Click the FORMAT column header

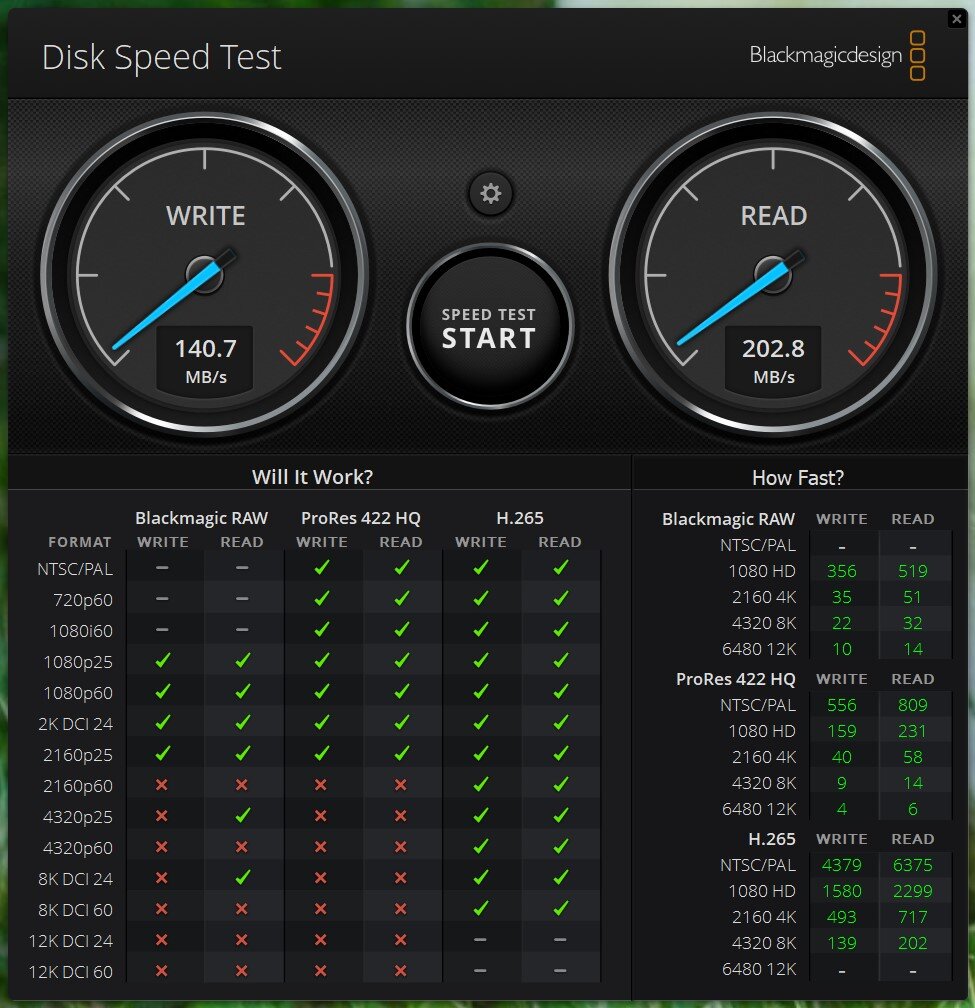(x=80, y=542)
